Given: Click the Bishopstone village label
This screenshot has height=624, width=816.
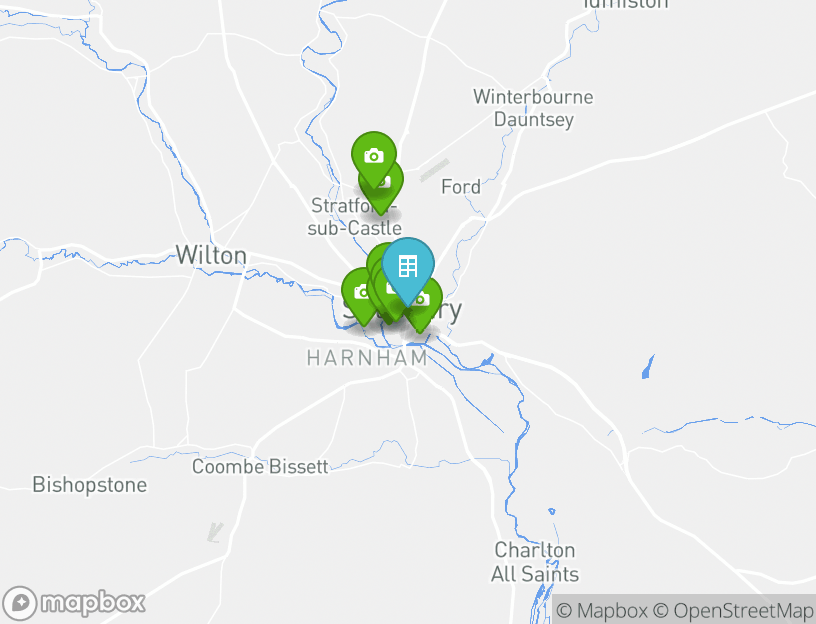Looking at the screenshot, I should [x=90, y=485].
